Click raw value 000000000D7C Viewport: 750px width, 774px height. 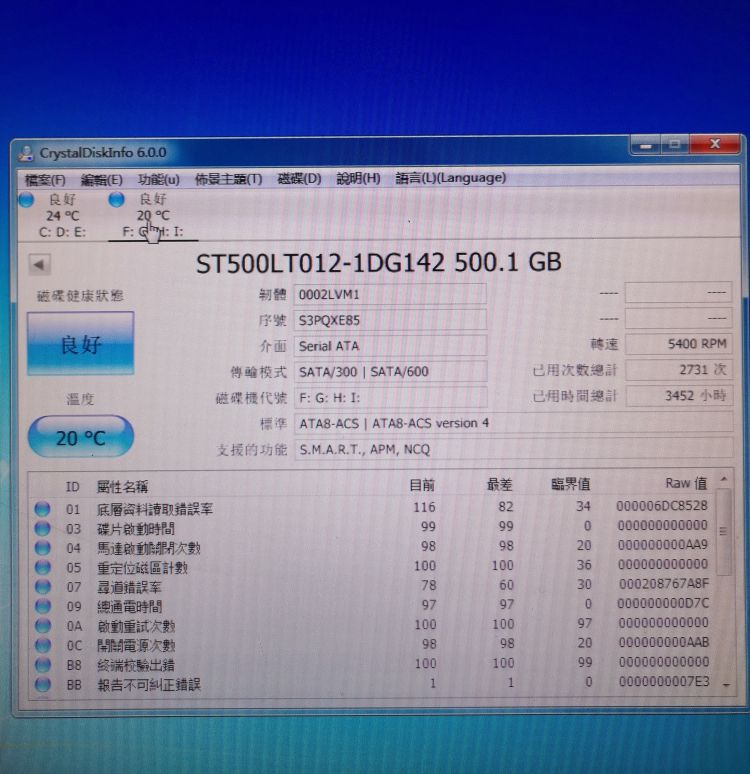point(663,603)
